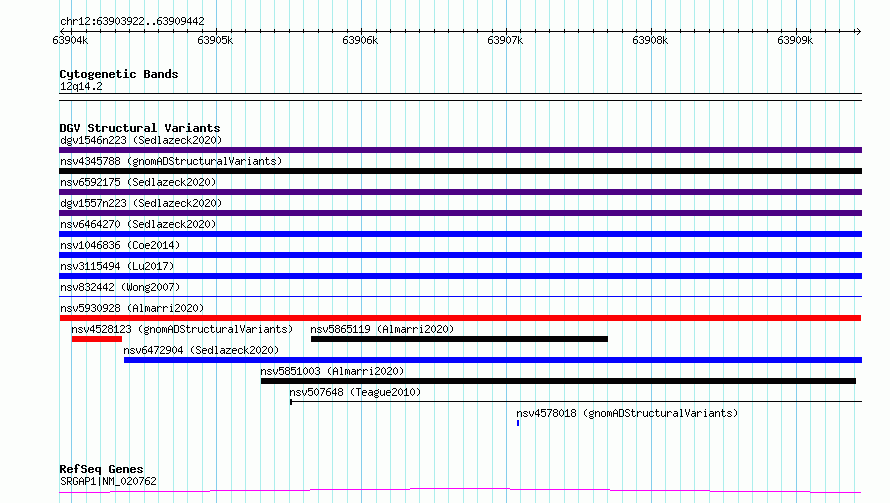Image resolution: width=890 pixels, height=503 pixels.
Task: Click nsv4528123 (gnomADStructuralVariants) label
Action: [182, 329]
